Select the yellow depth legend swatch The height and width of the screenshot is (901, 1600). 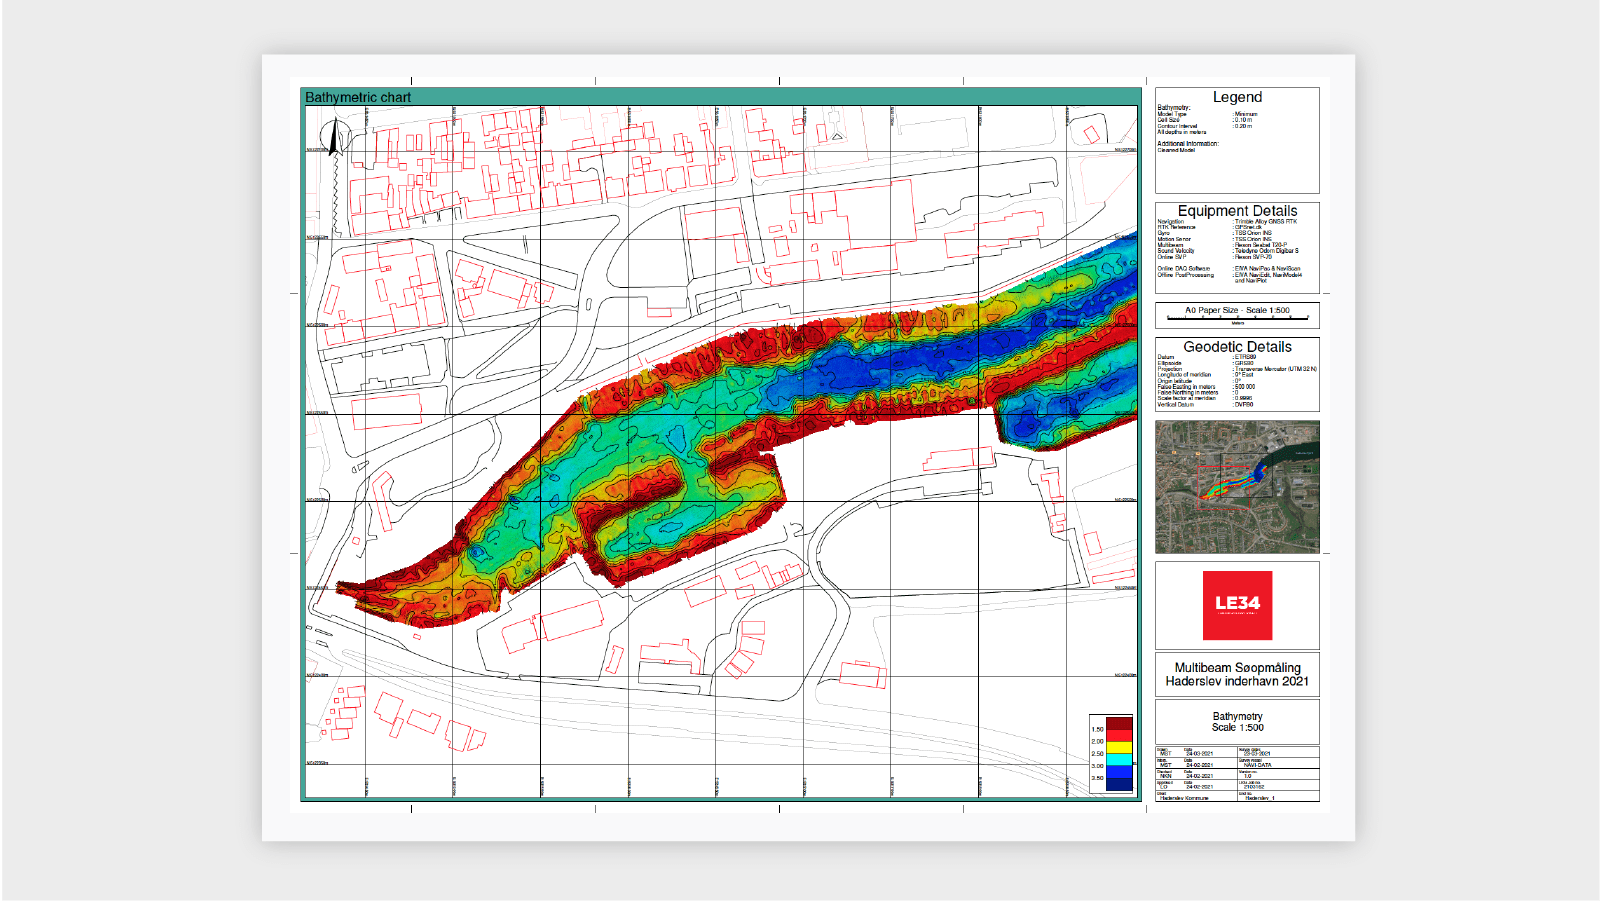1119,747
